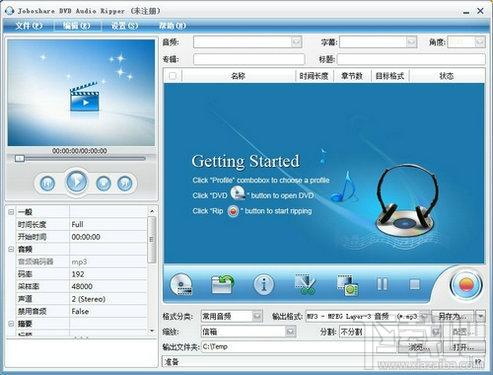
Task: Start ripping with the red Rip button
Action: click(466, 285)
